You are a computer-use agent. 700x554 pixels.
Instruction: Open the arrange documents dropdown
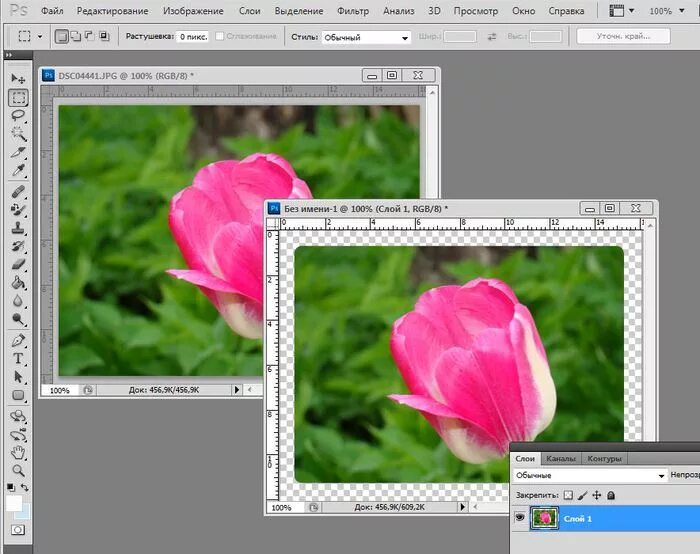point(621,11)
